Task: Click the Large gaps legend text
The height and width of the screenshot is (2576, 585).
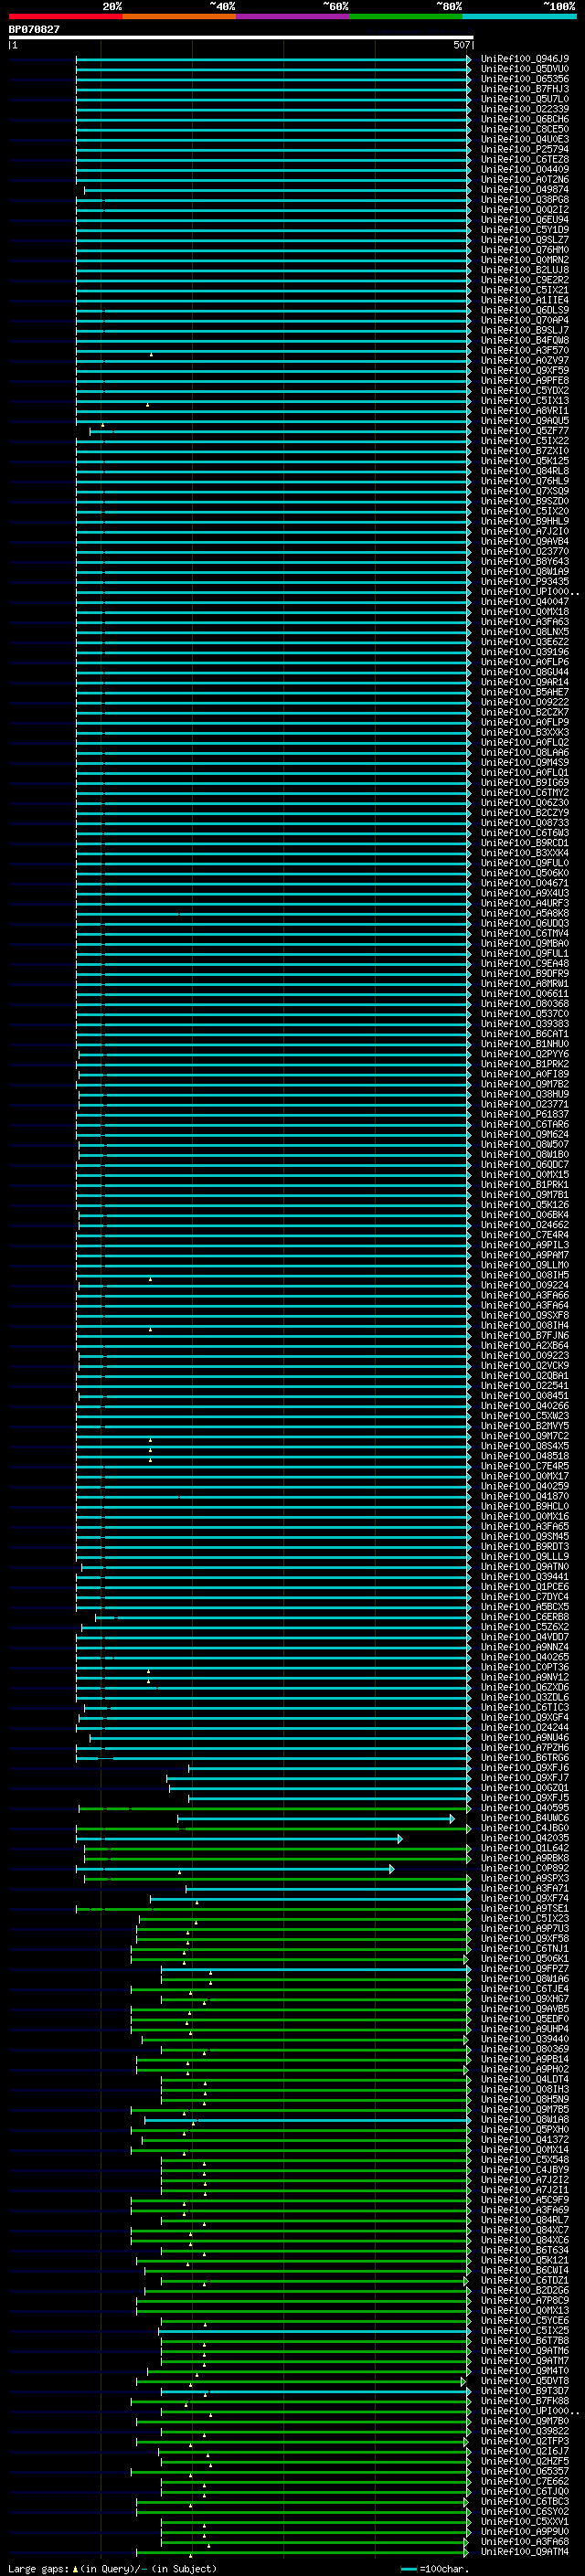Action: [112, 2568]
